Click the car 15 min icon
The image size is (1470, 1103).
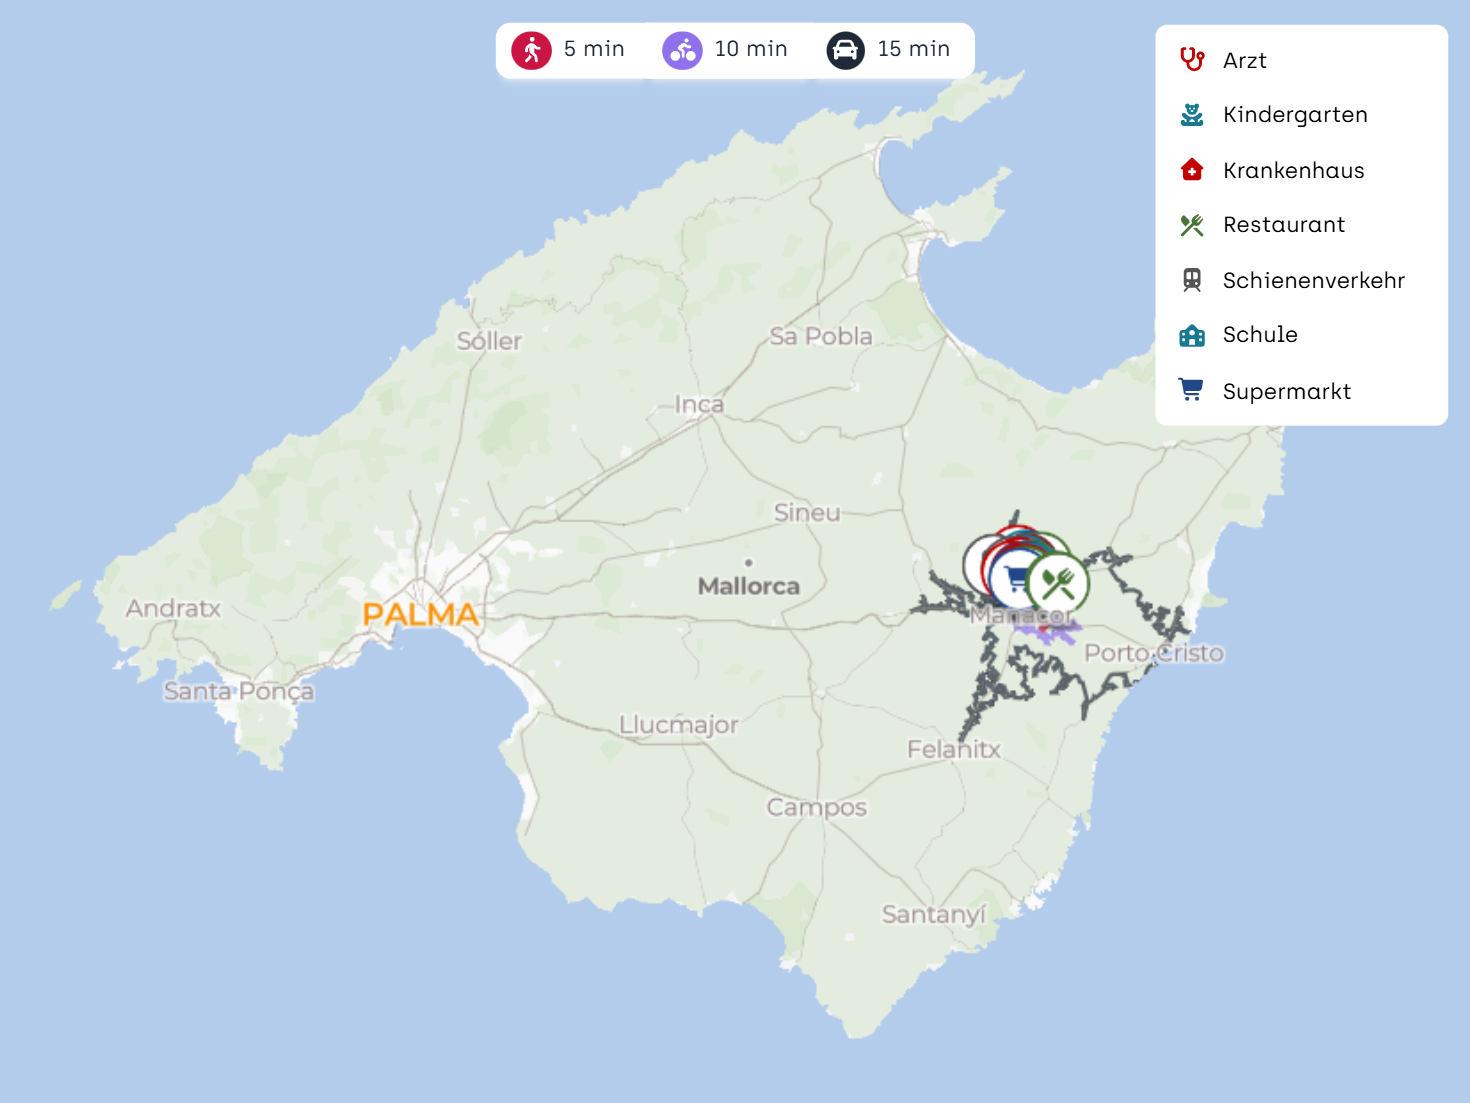coord(845,50)
